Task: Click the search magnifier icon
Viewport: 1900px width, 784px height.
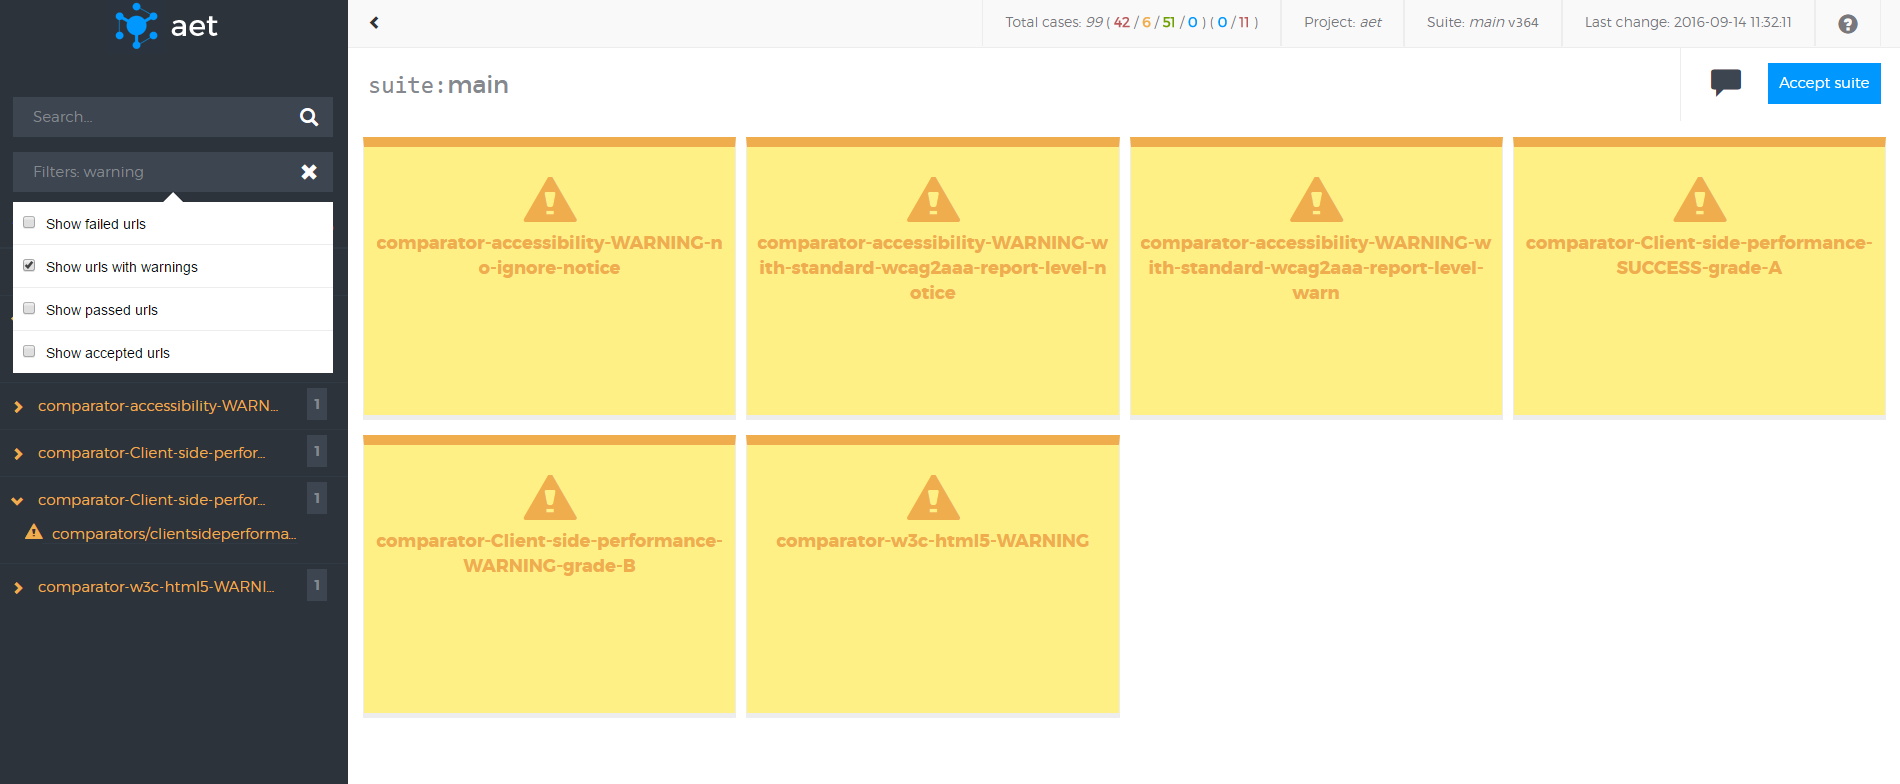Action: [x=309, y=117]
